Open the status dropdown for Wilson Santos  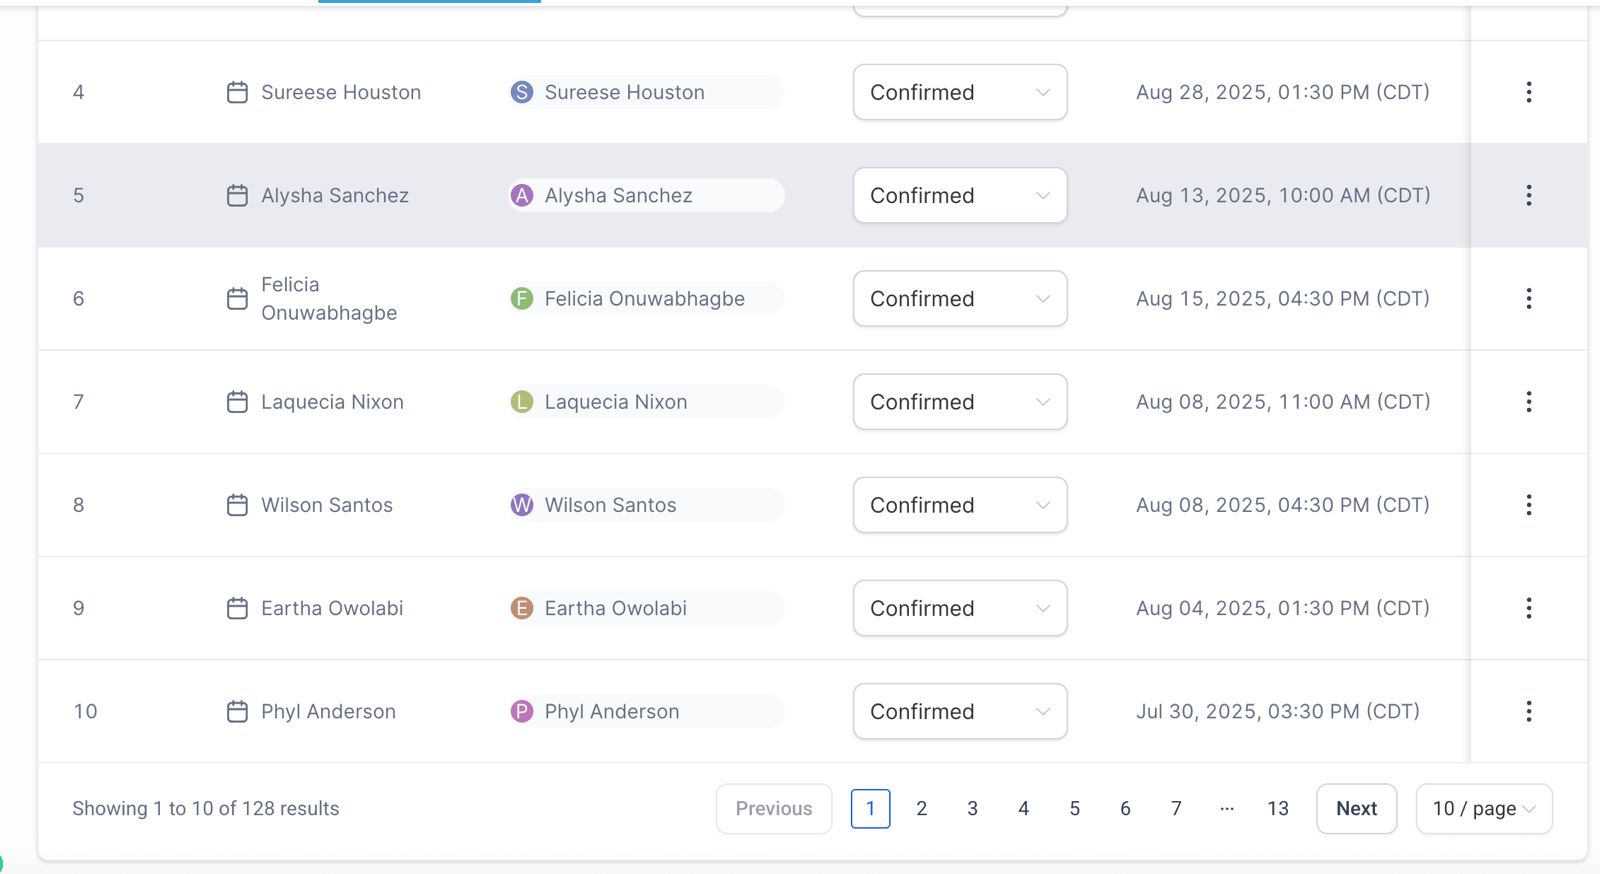959,505
